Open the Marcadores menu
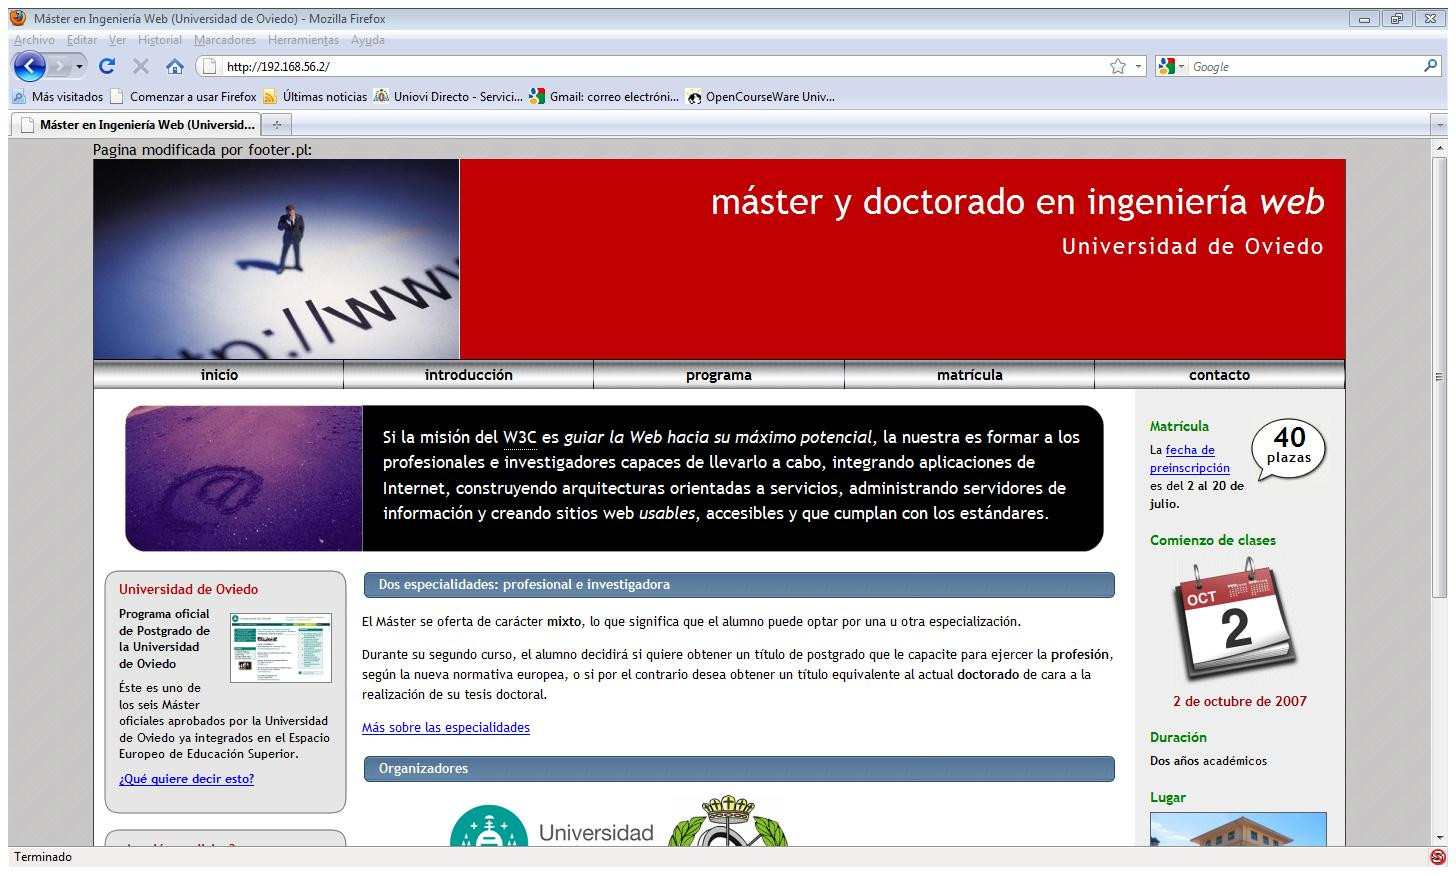 225,40
